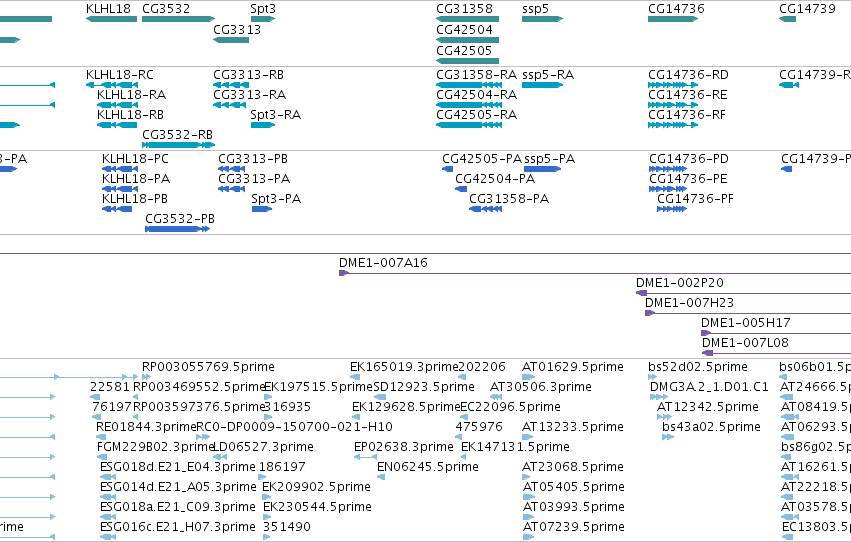Select the CG14736 gene feature

673,19
